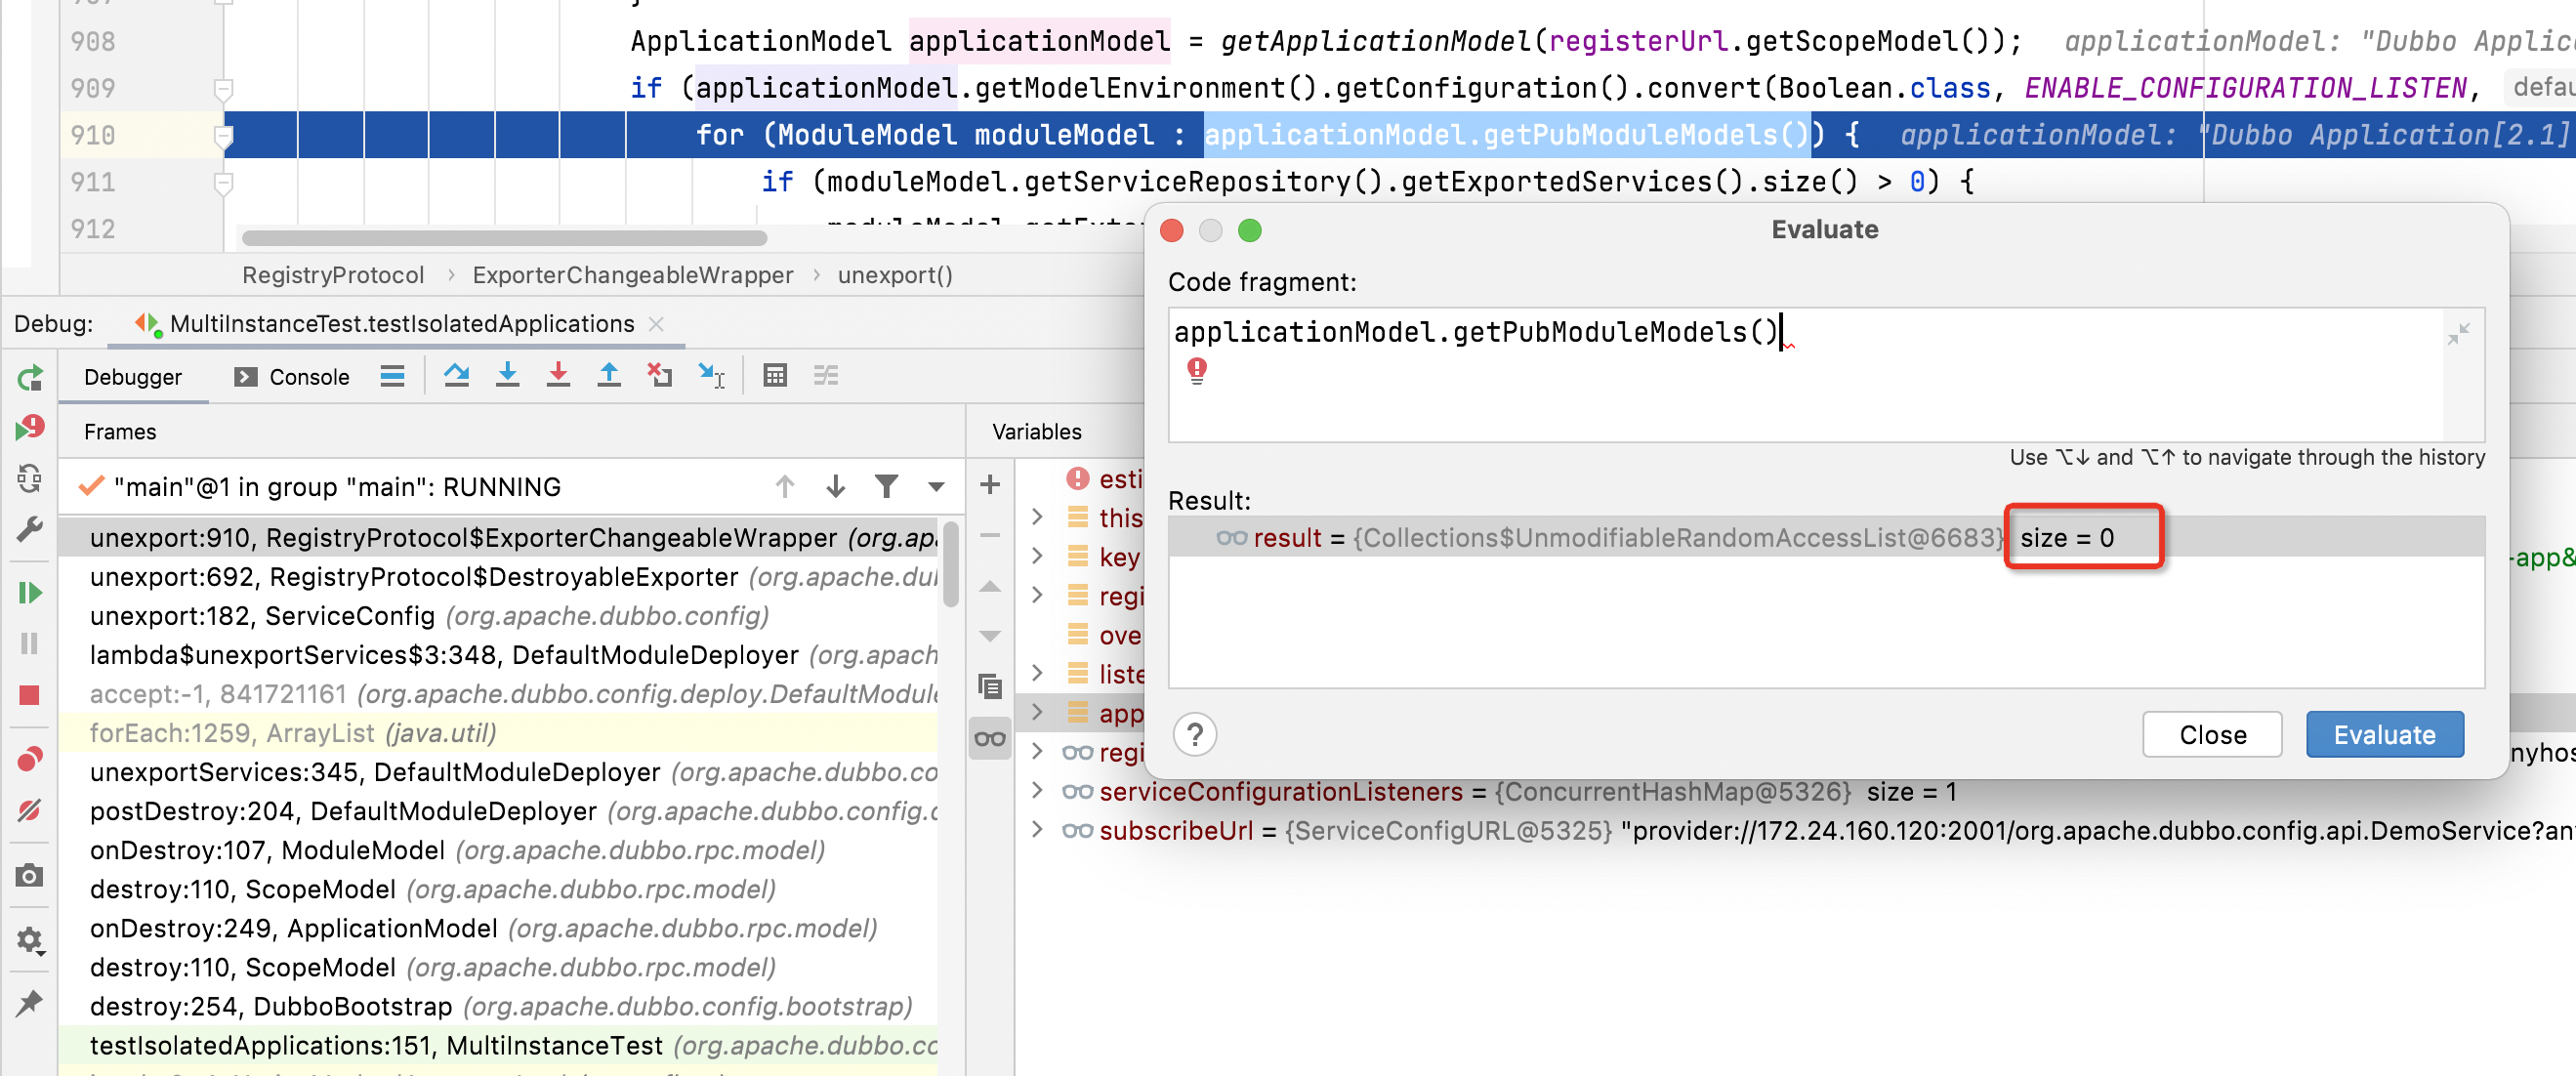Screen dimensions: 2576x1076
Task: Click the Step Into icon
Action: pos(507,376)
